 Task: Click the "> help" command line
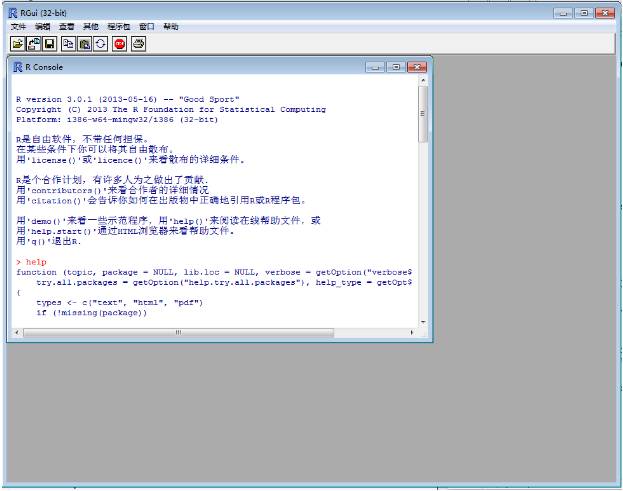[x=31, y=262]
